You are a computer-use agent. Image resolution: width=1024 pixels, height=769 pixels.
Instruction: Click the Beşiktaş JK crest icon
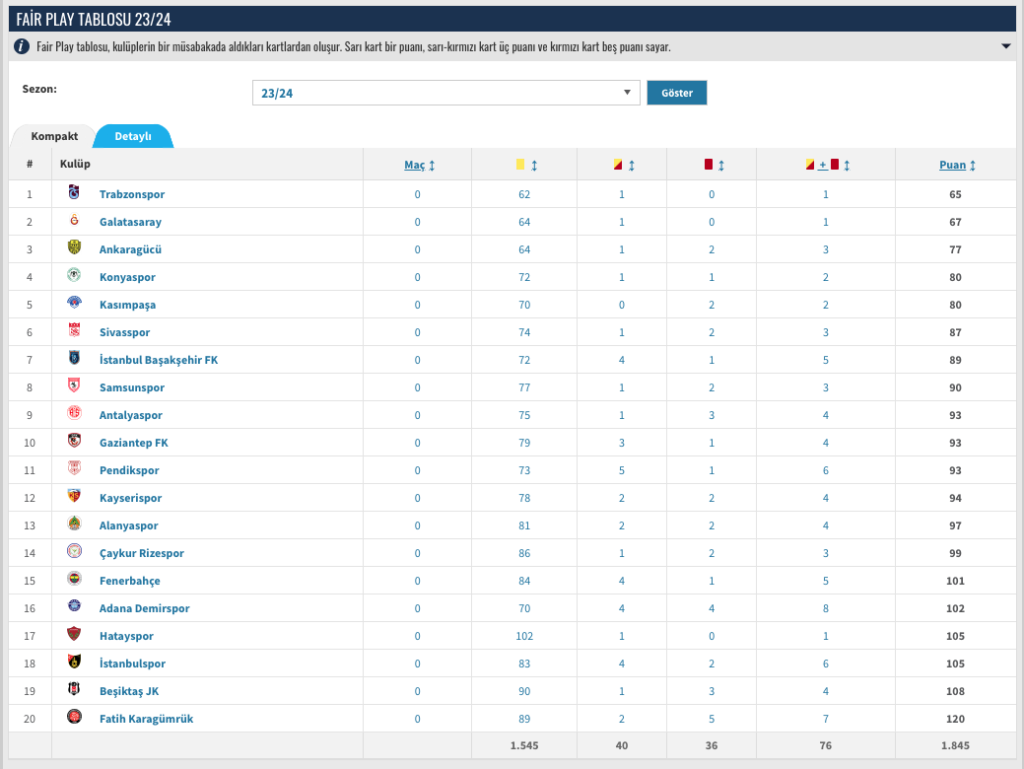click(x=74, y=689)
